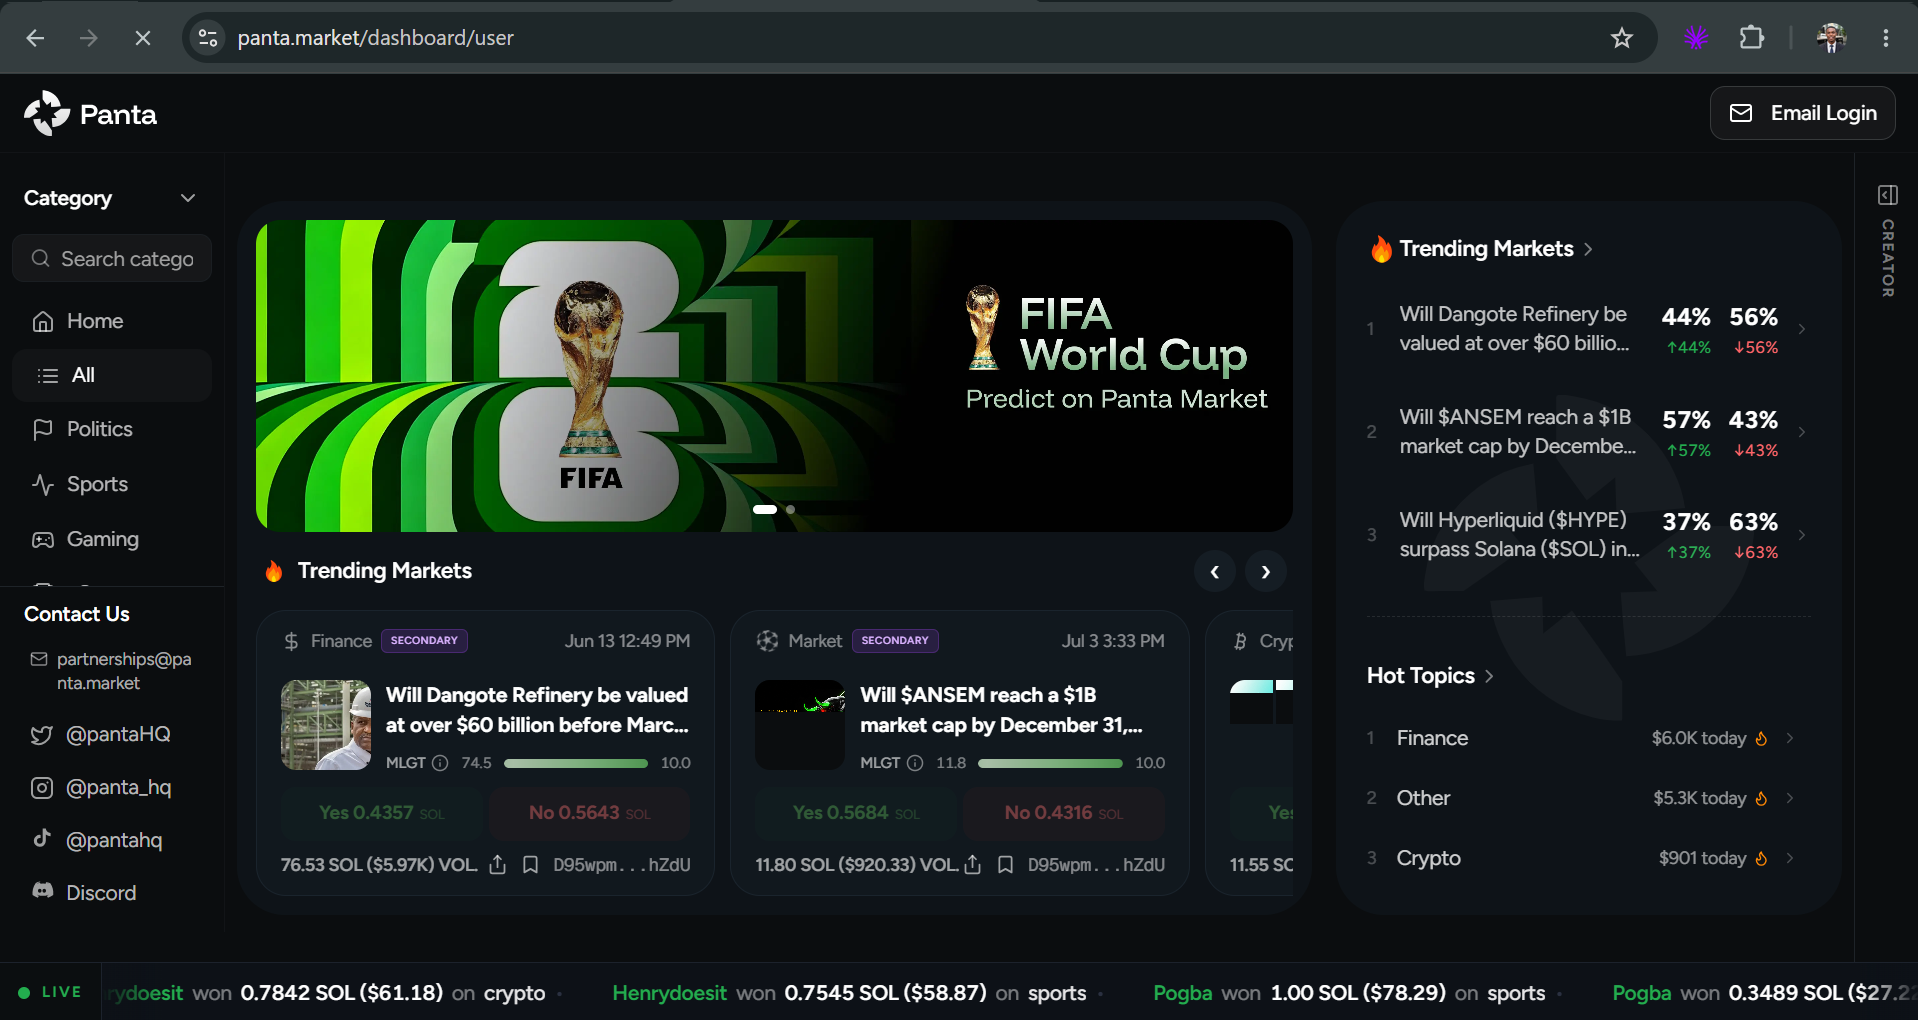Viewport: 1918px width, 1020px height.
Task: Share the Dangote Refinery market
Action: pos(498,864)
